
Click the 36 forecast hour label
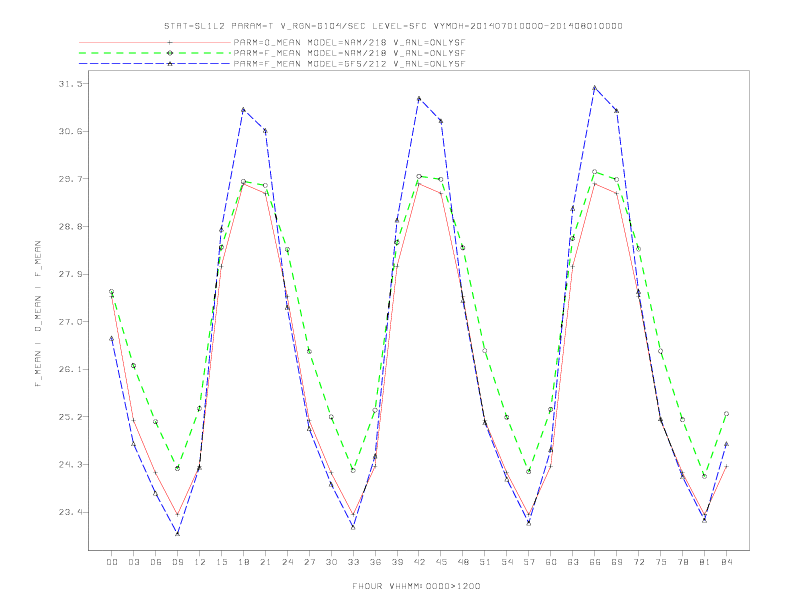tap(375, 562)
